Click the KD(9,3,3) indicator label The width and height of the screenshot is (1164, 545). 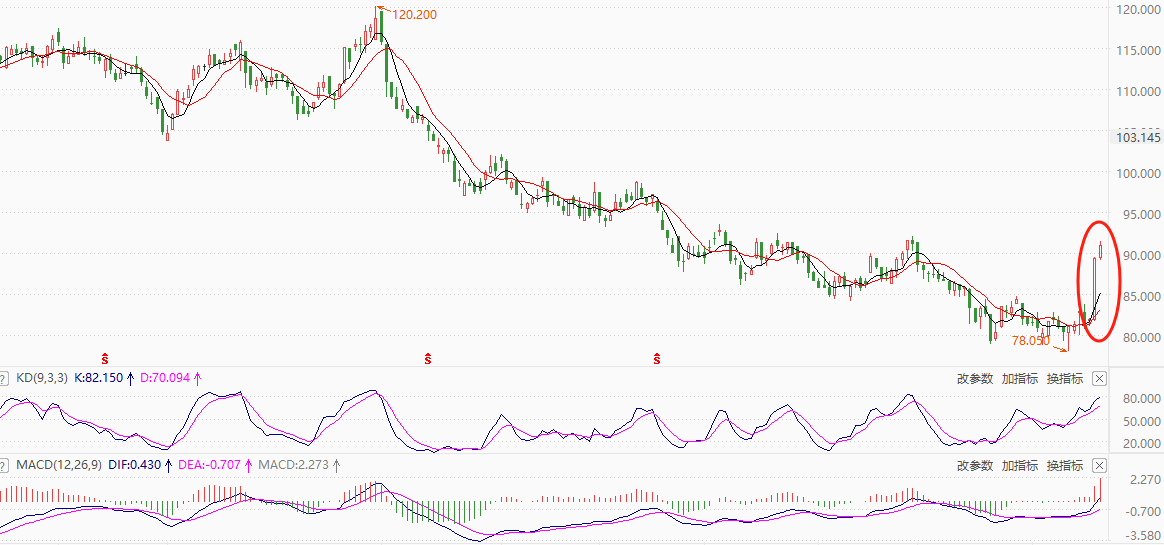(42, 379)
